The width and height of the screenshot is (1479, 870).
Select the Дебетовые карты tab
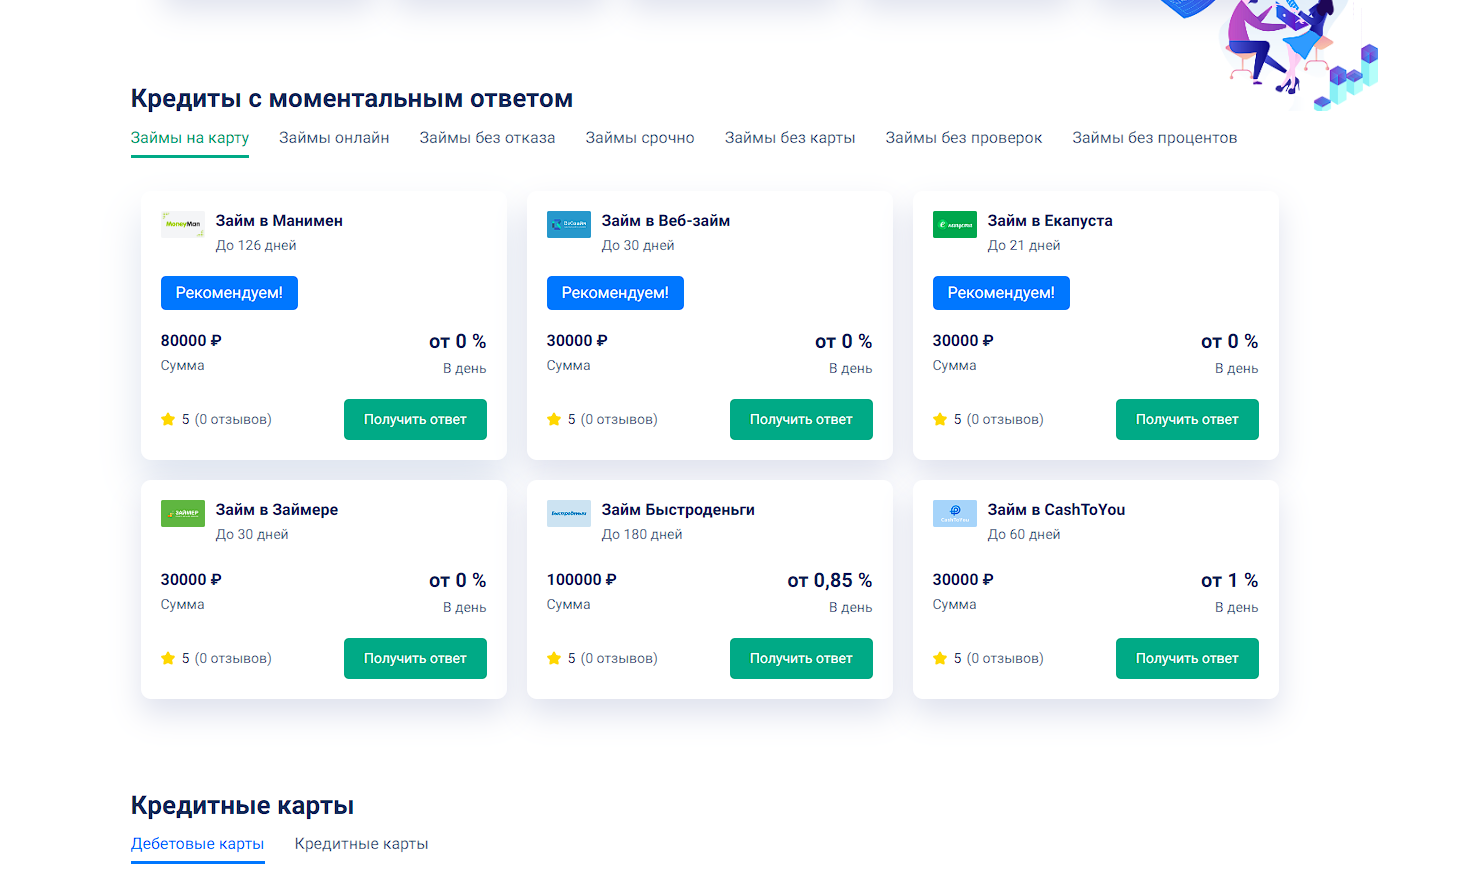[x=198, y=844]
